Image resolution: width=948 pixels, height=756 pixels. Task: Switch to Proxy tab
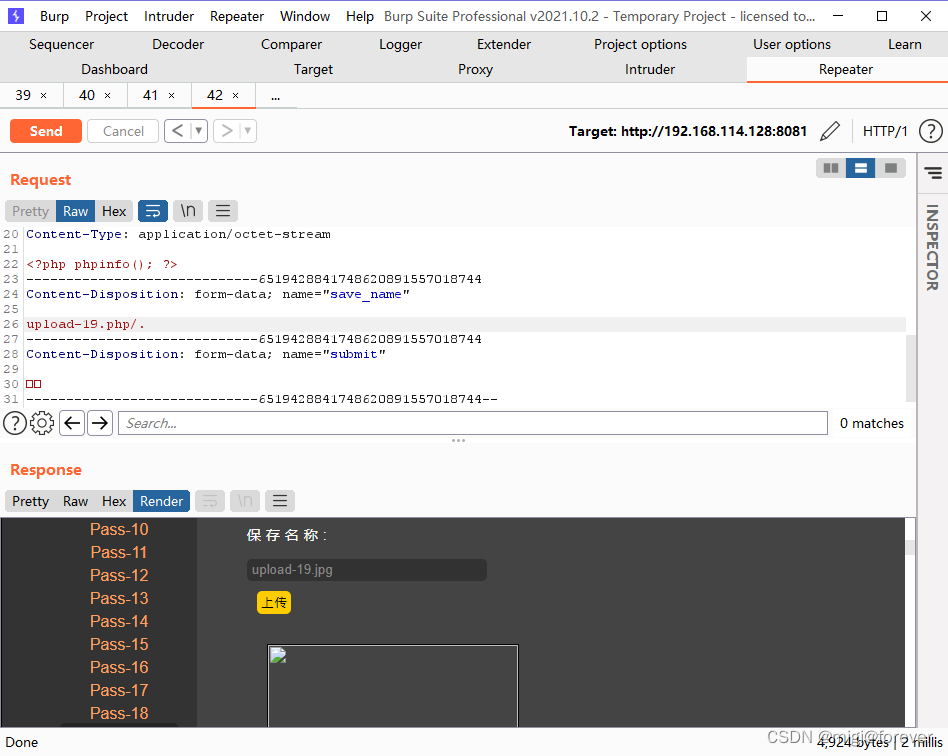click(x=475, y=70)
